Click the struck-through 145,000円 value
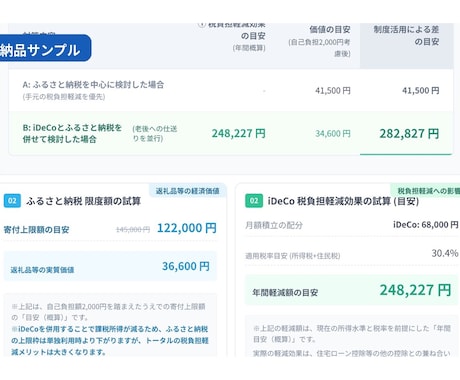 [133, 230]
